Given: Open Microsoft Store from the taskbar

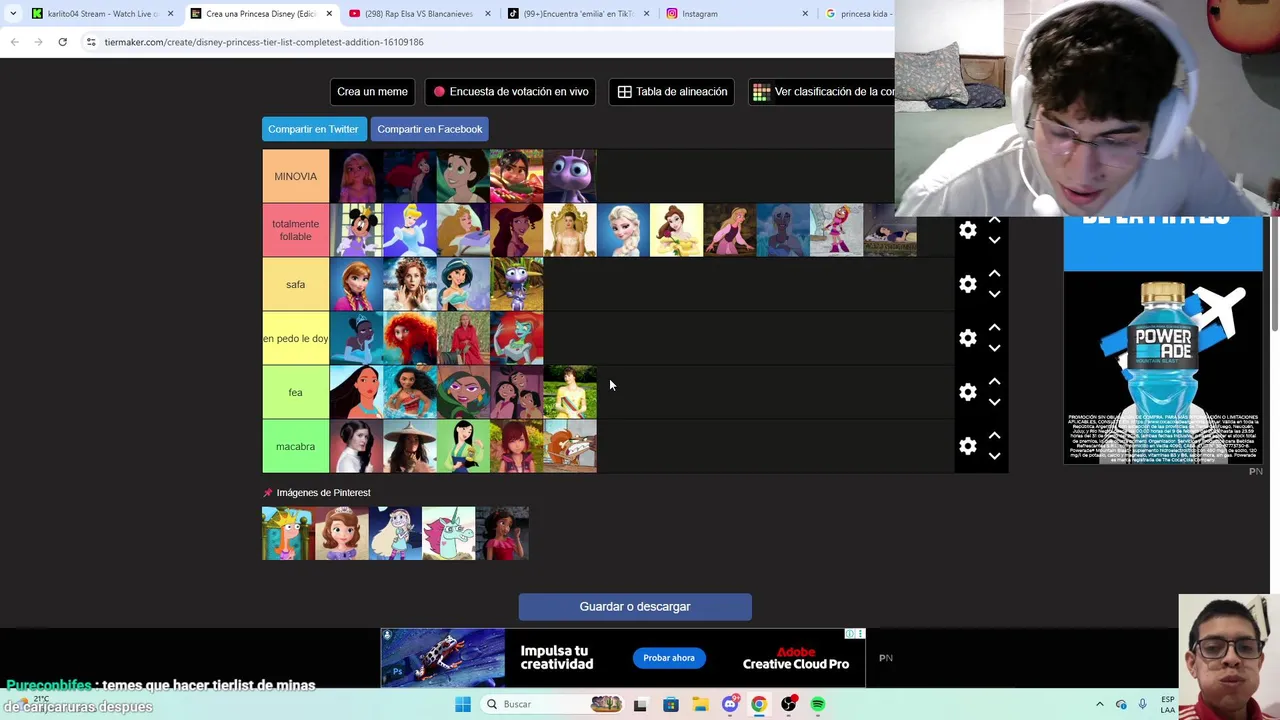Looking at the screenshot, I should tap(670, 704).
